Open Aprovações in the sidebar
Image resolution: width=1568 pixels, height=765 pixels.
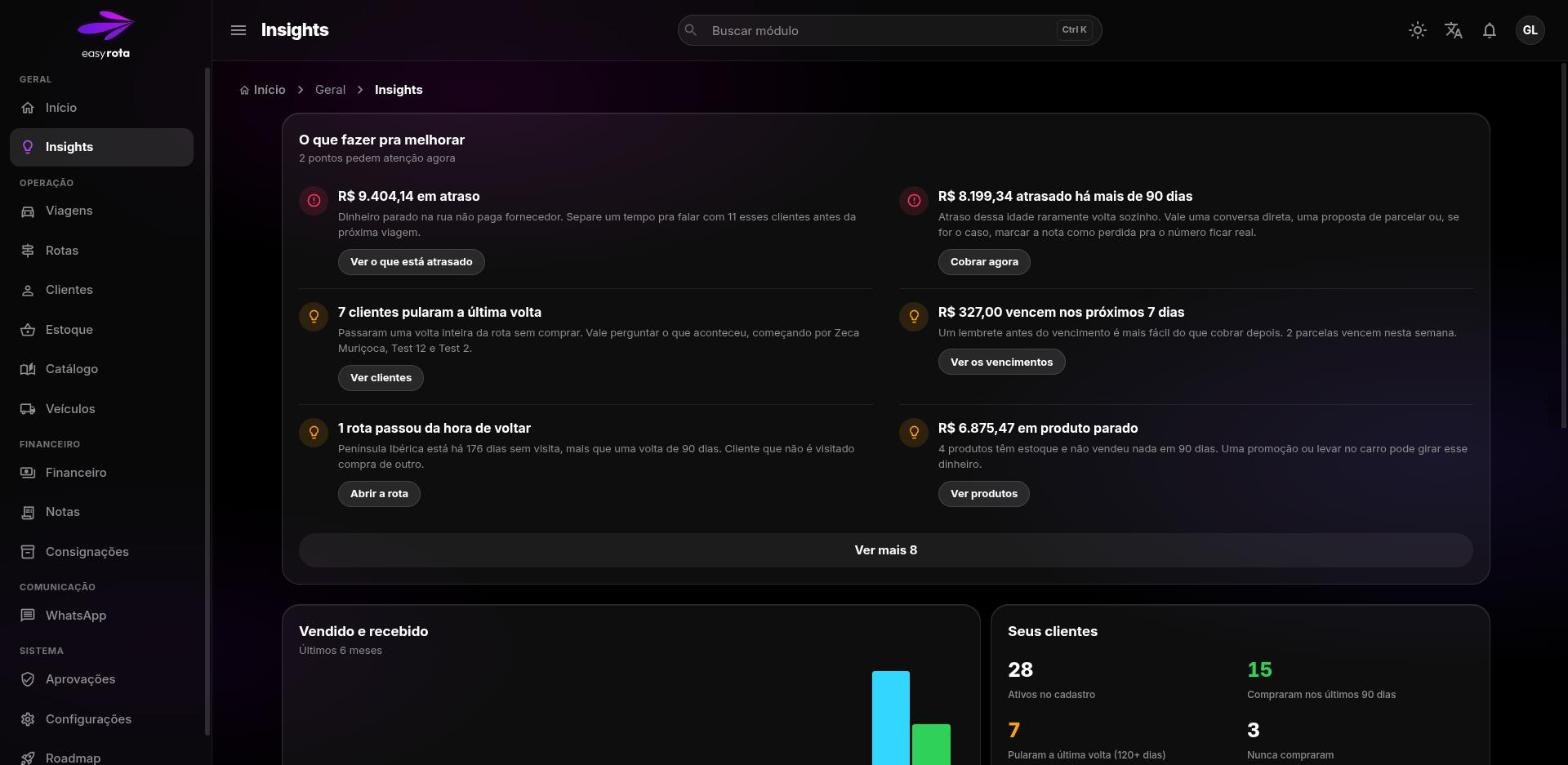[x=101, y=679]
